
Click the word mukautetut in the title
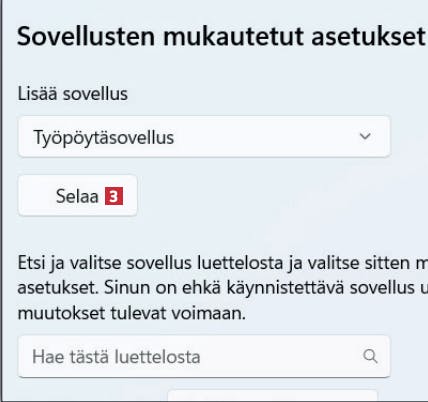click(x=233, y=36)
